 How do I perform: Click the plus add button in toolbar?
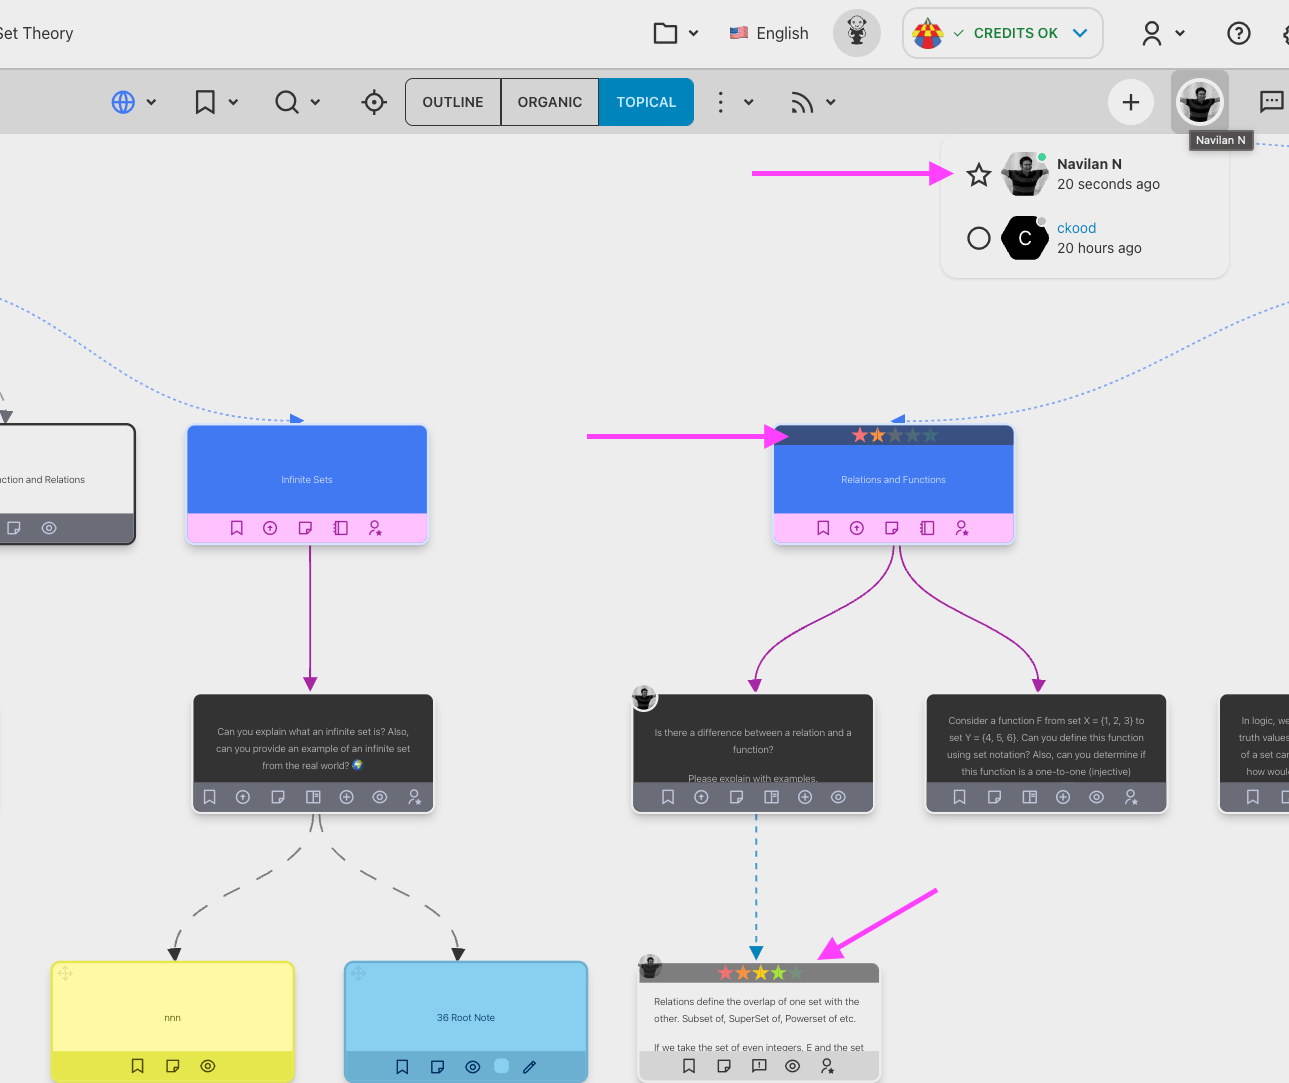[1130, 102]
